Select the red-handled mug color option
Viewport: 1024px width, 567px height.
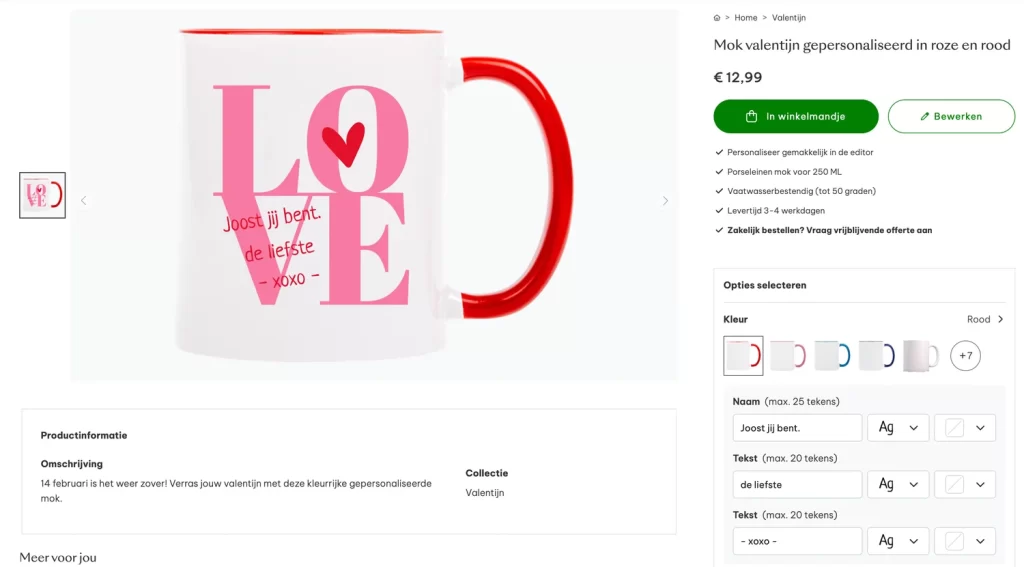coord(743,356)
